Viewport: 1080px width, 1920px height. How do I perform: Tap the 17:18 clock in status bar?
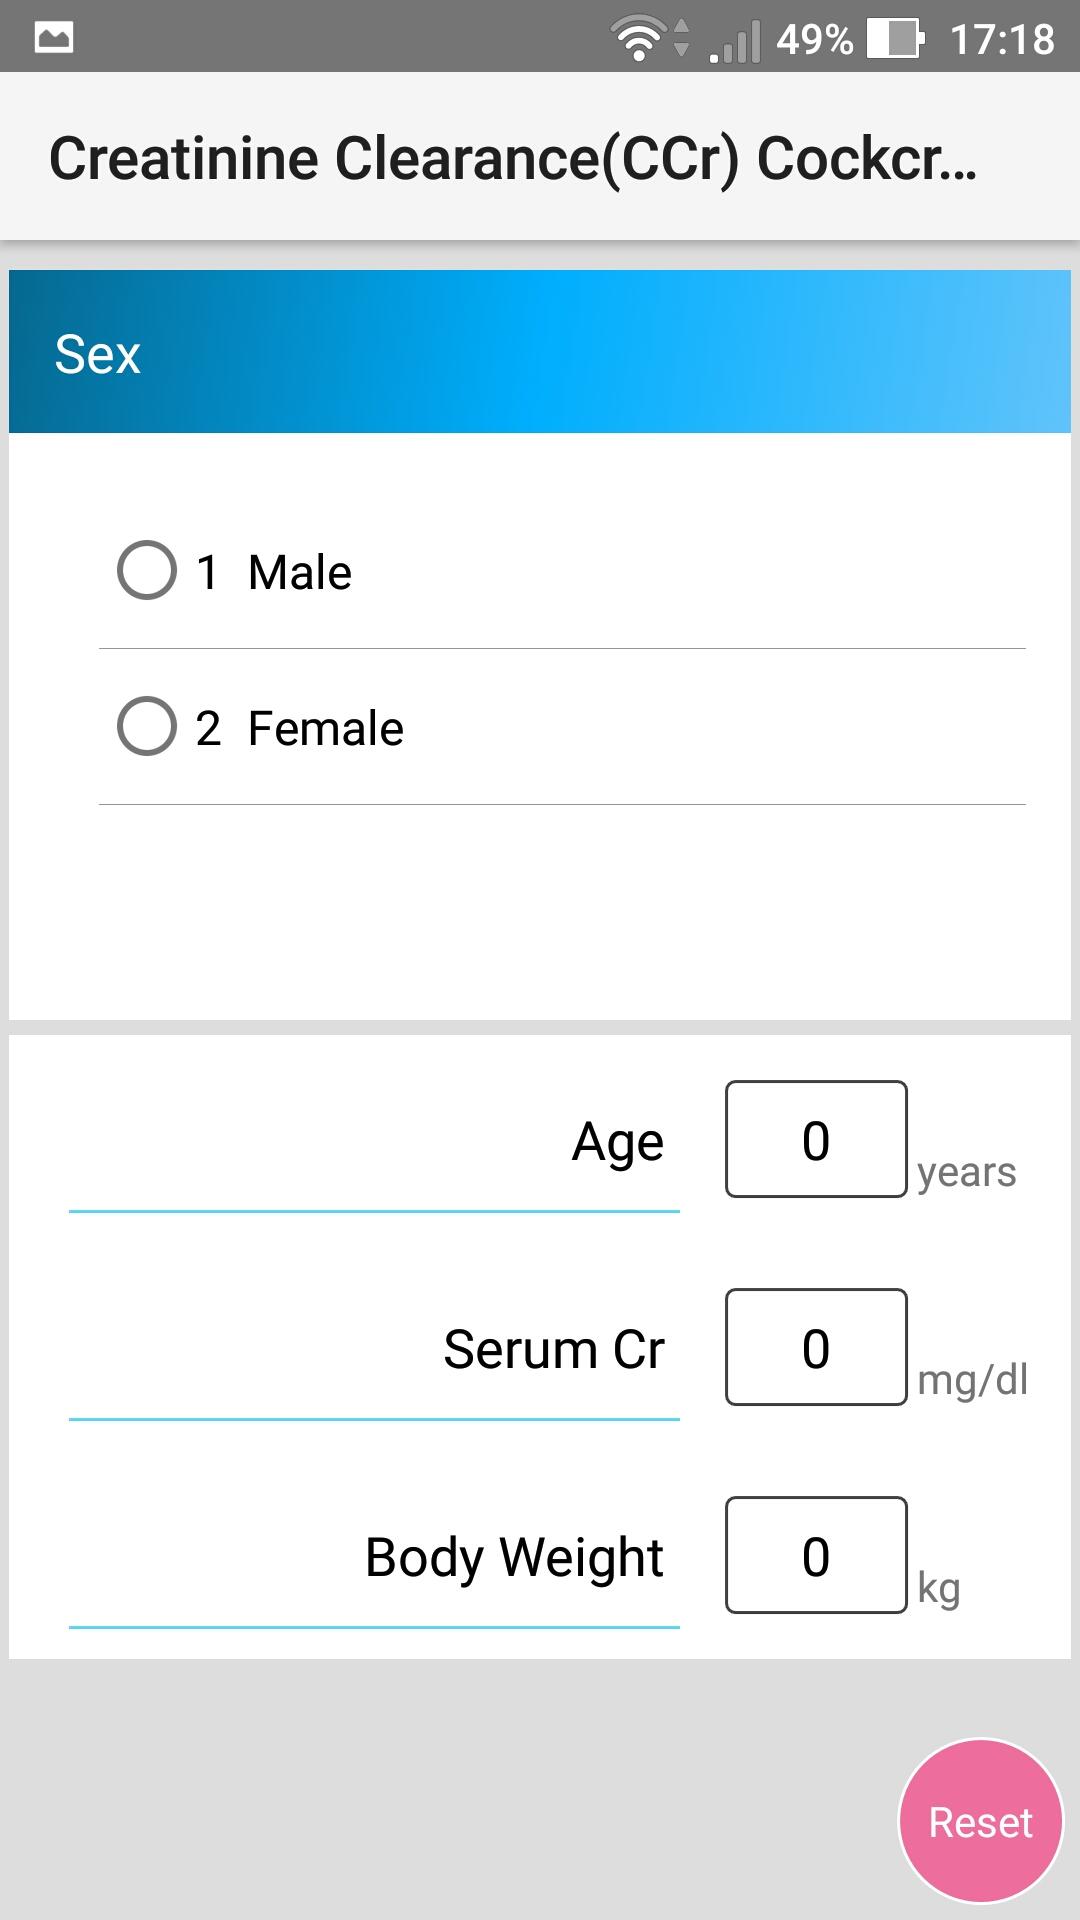(x=1002, y=40)
